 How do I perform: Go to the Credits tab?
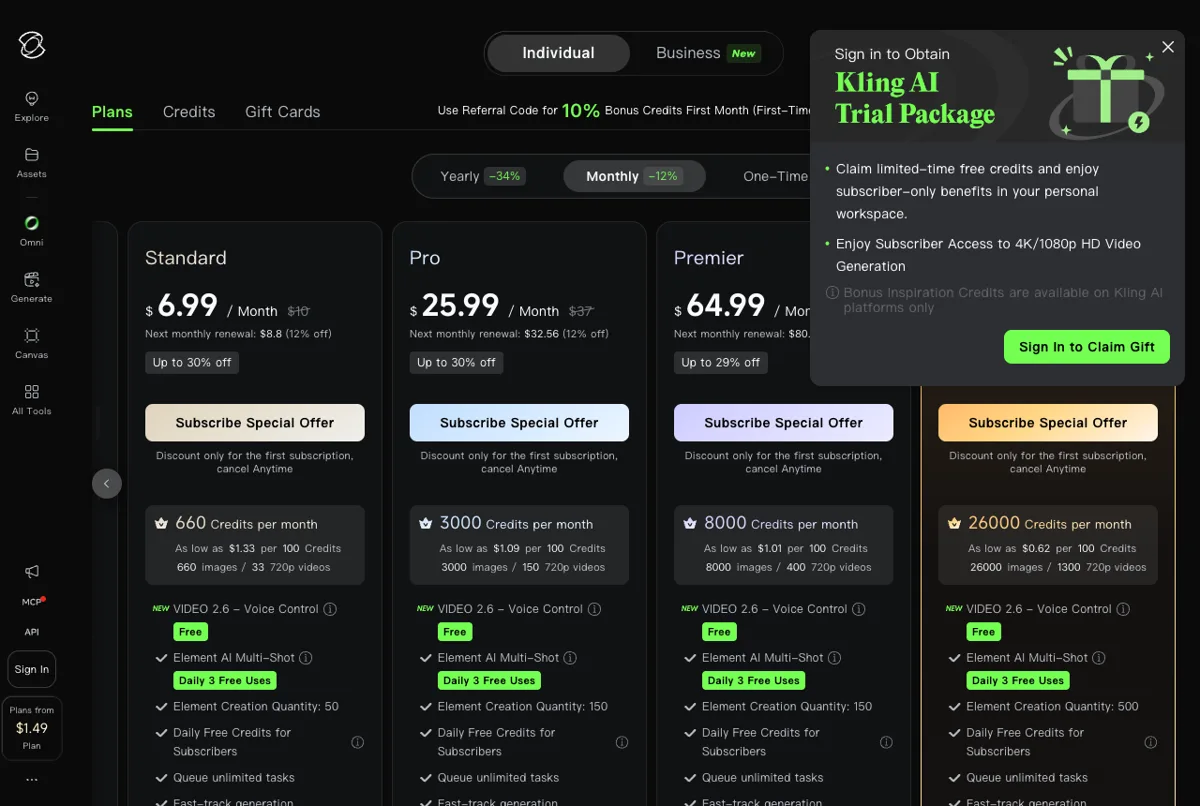(x=189, y=112)
